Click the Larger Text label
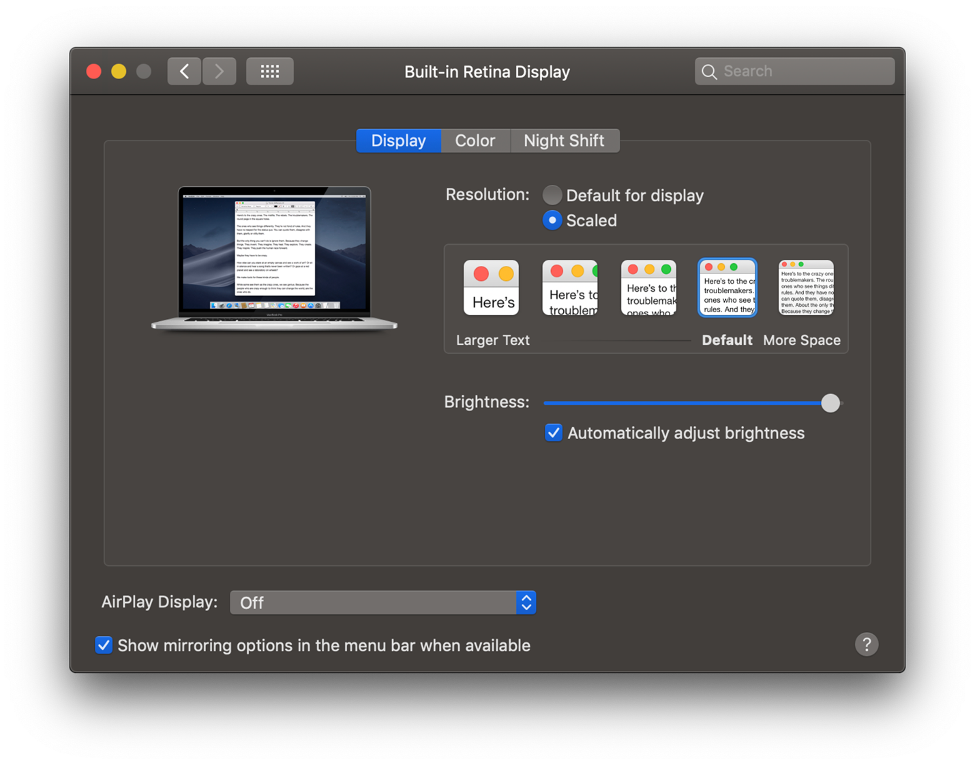 [493, 340]
